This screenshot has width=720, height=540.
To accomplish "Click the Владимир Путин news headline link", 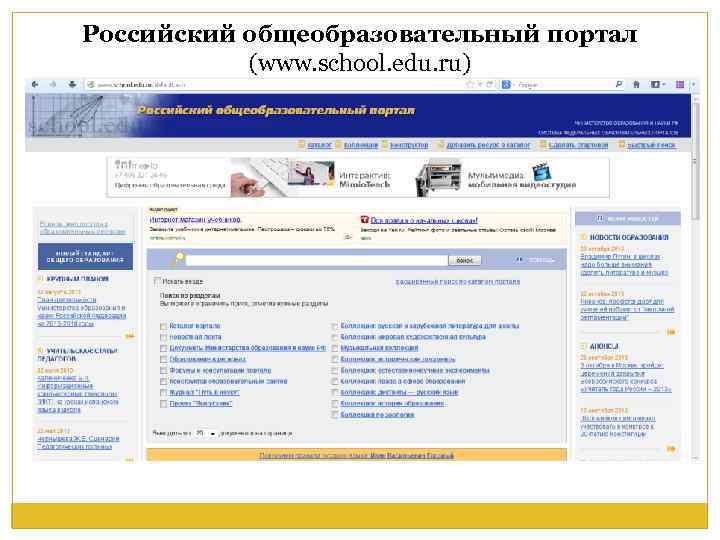I will pos(624,264).
